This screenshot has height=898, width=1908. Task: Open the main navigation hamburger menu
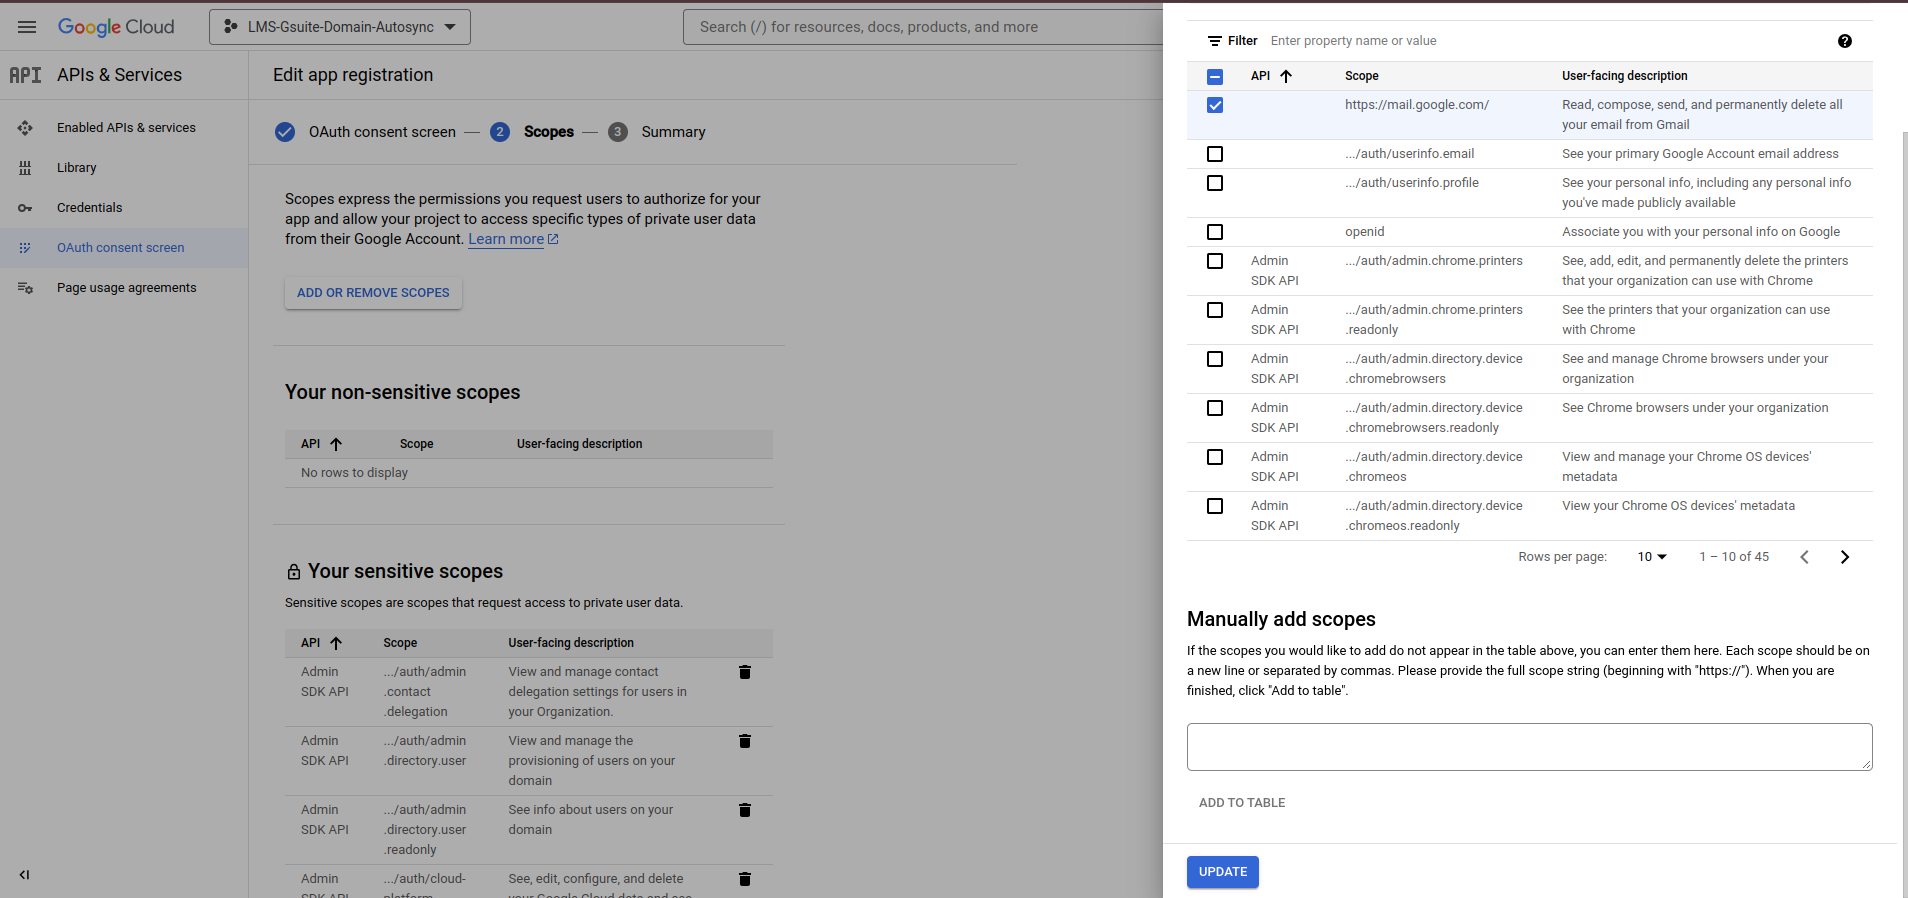point(27,27)
